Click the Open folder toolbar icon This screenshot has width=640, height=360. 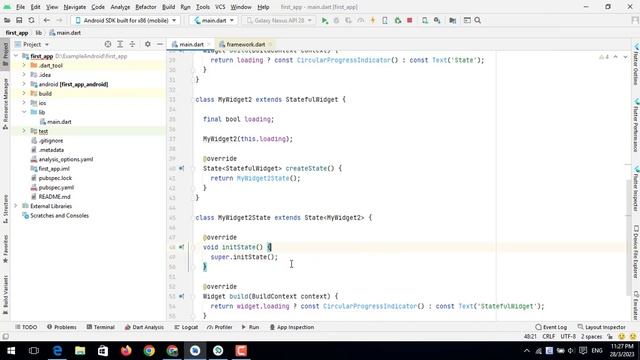pos(7,20)
